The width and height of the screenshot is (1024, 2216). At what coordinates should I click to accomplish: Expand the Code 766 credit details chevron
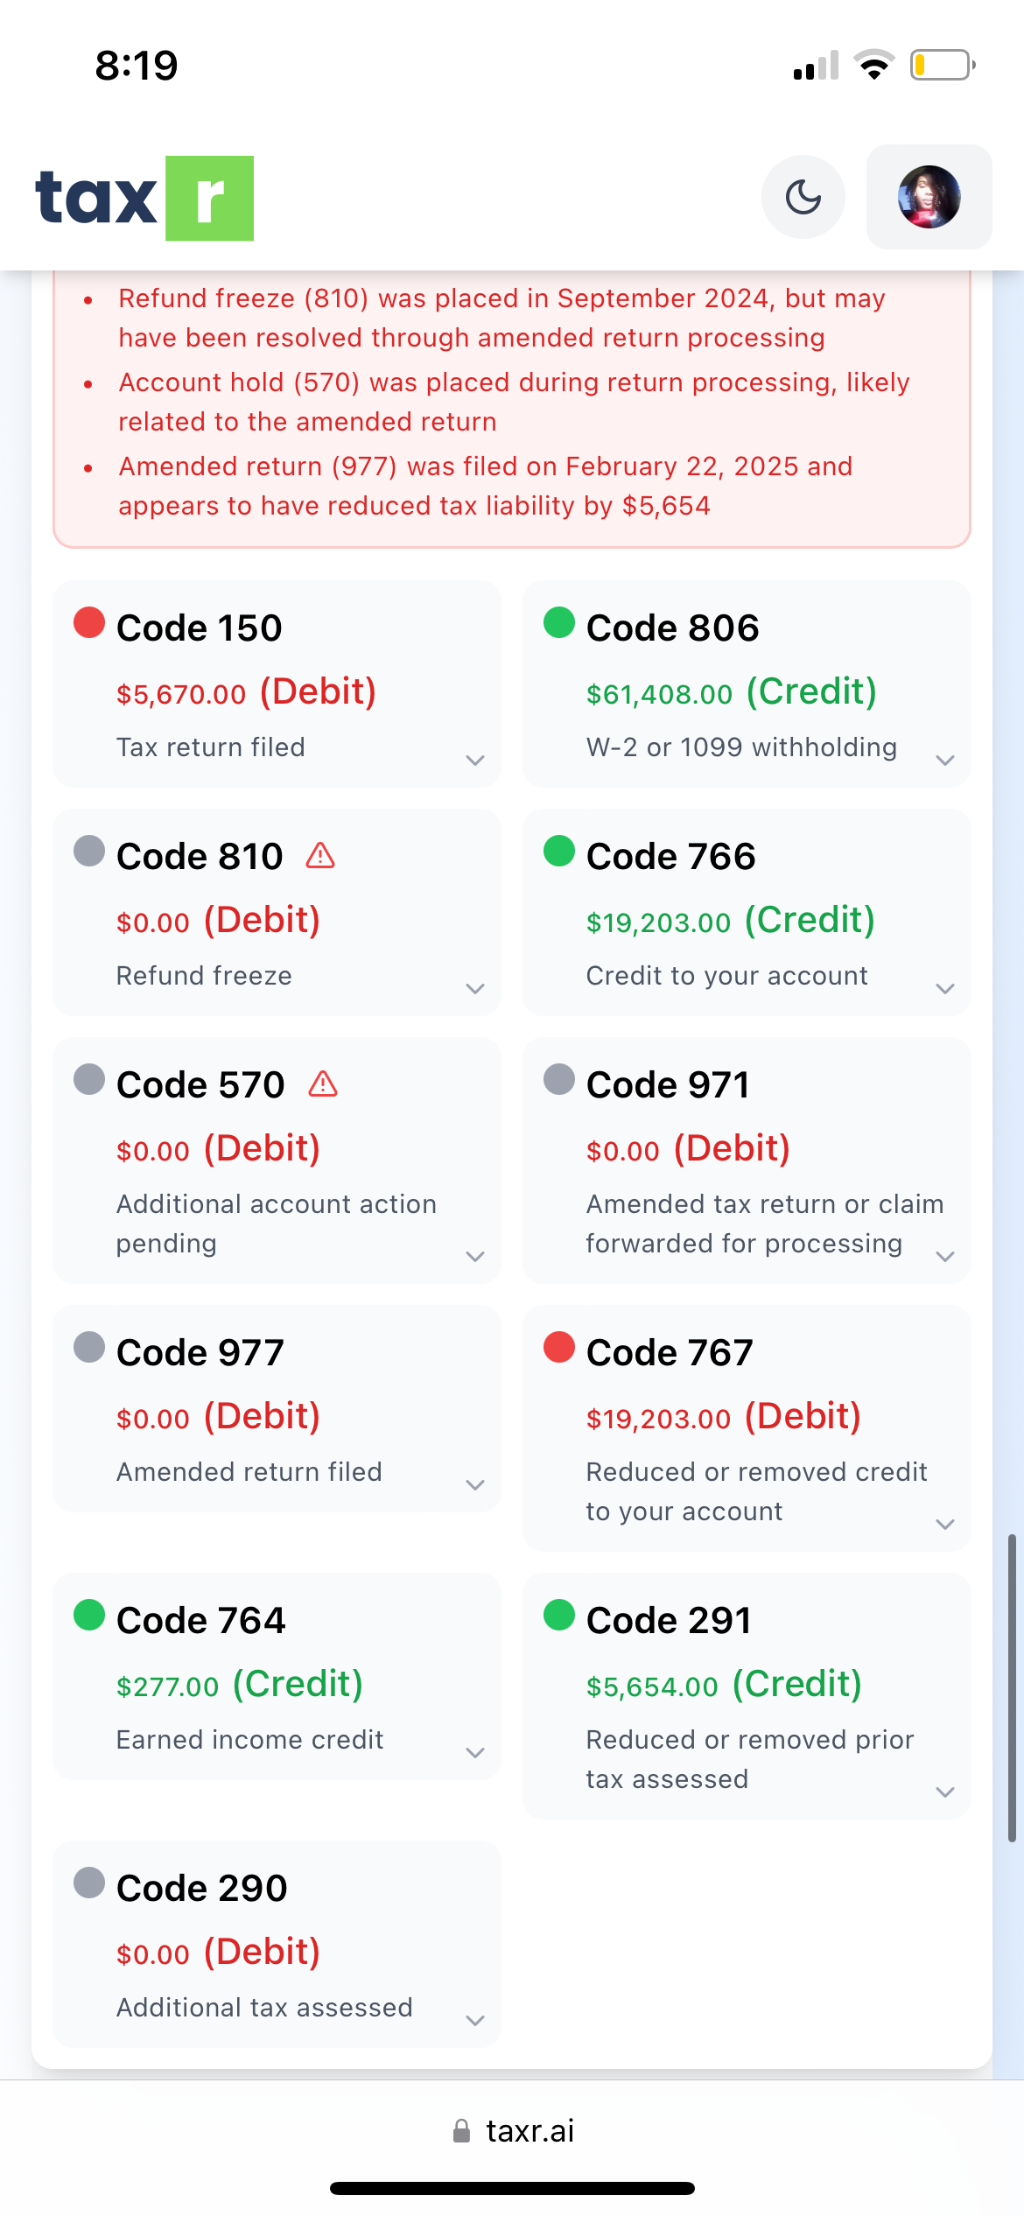pos(945,988)
